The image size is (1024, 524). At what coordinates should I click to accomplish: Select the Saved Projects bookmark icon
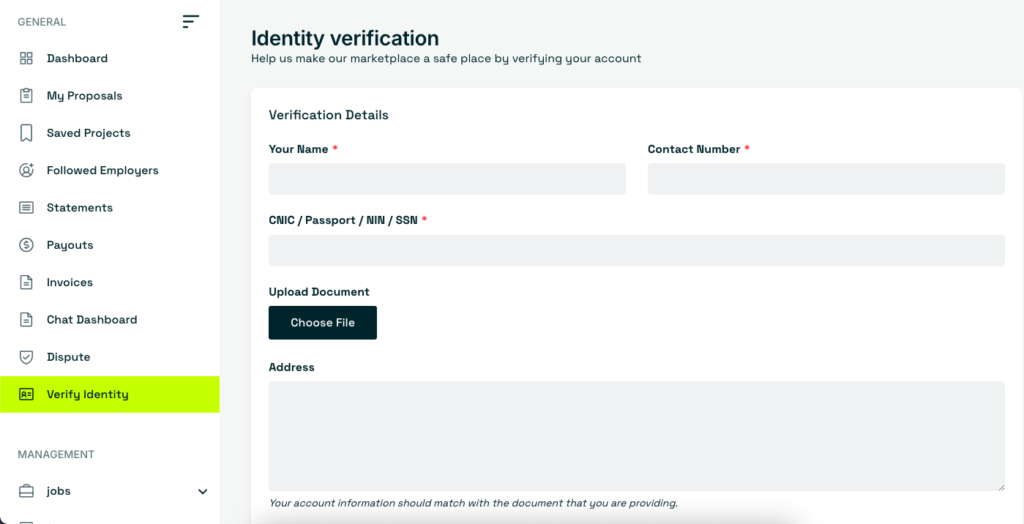click(26, 133)
